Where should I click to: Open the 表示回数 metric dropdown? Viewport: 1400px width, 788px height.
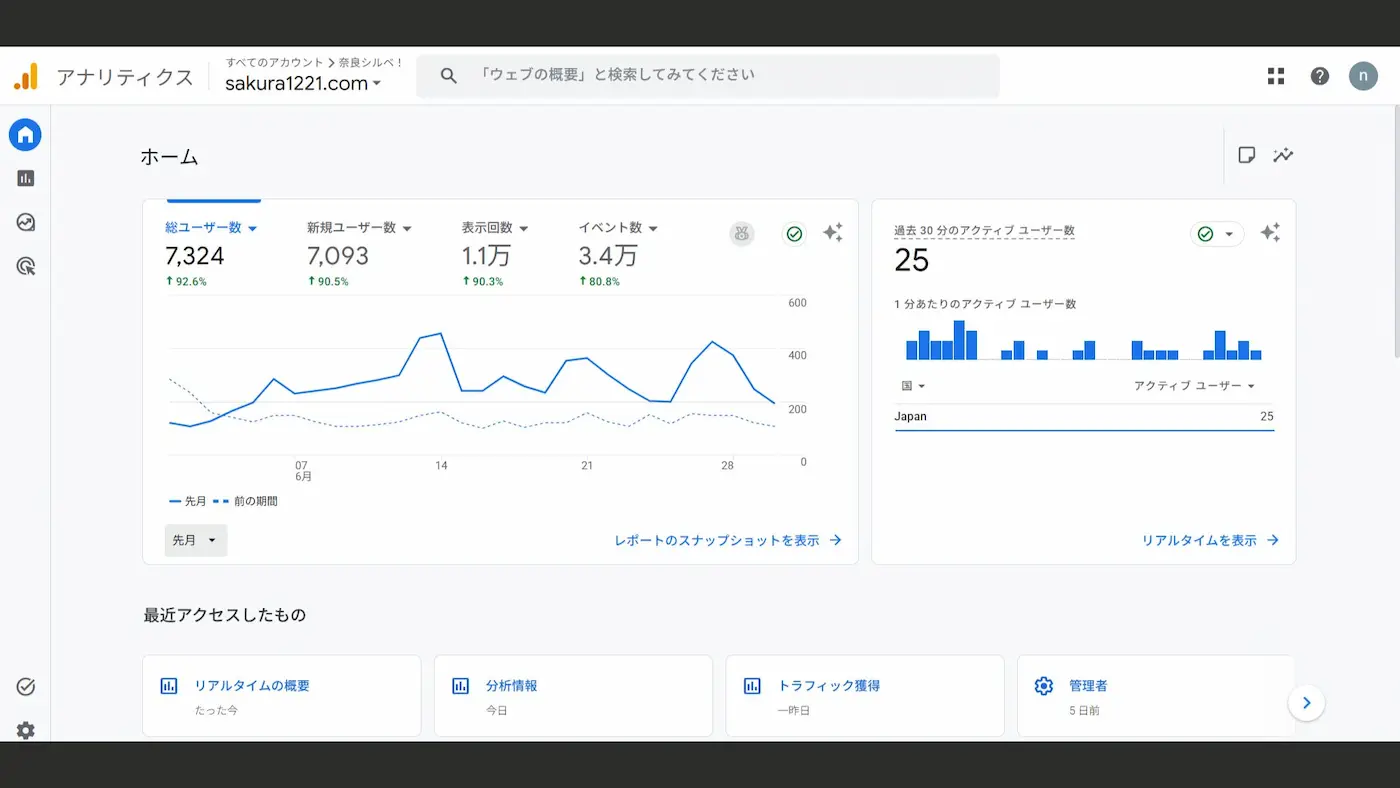tap(495, 228)
